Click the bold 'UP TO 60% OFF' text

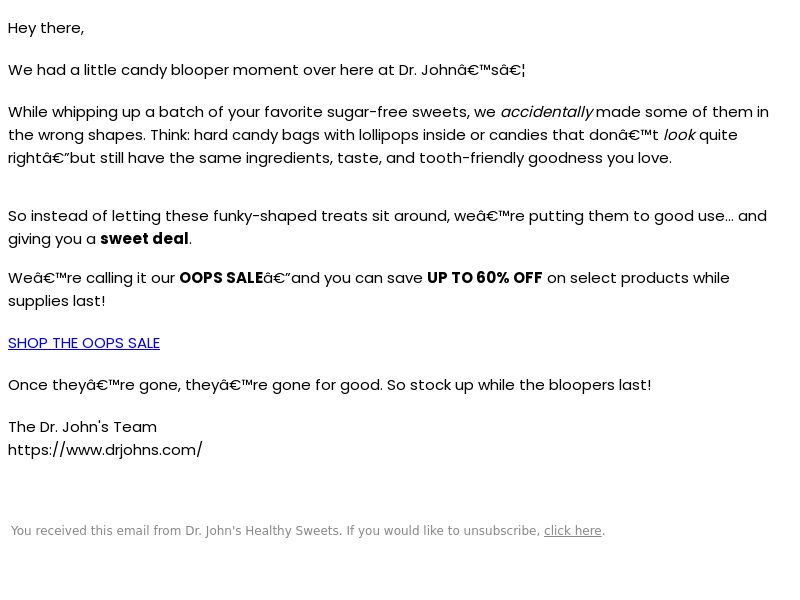coord(484,278)
